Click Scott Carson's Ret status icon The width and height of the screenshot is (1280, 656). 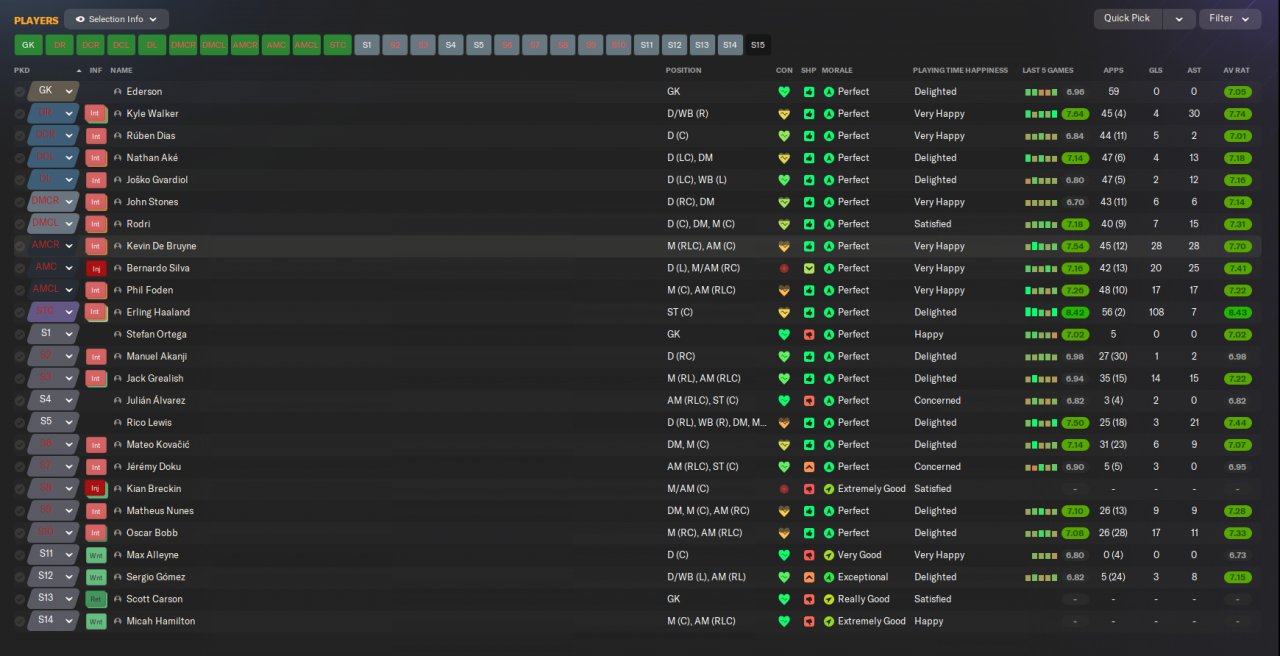tap(96, 599)
